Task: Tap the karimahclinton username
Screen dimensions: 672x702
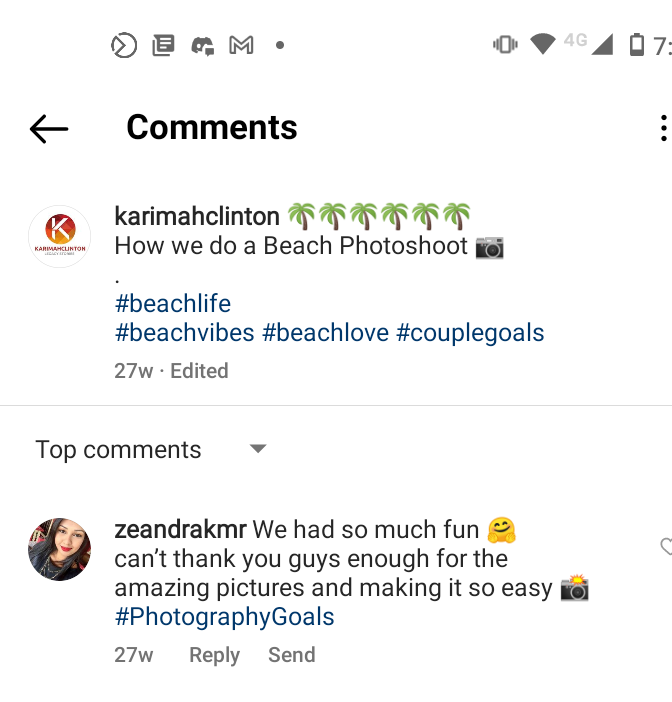Action: pos(197,216)
